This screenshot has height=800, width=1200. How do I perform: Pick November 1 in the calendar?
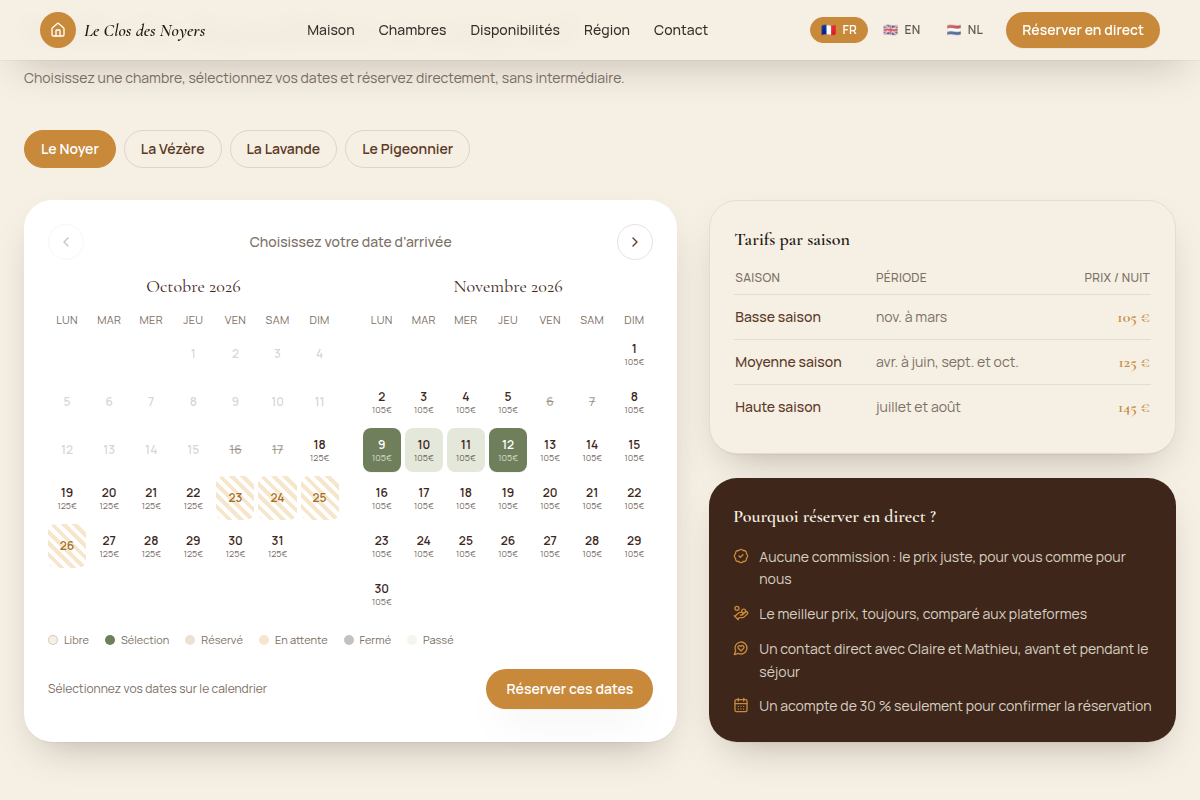tap(634, 353)
